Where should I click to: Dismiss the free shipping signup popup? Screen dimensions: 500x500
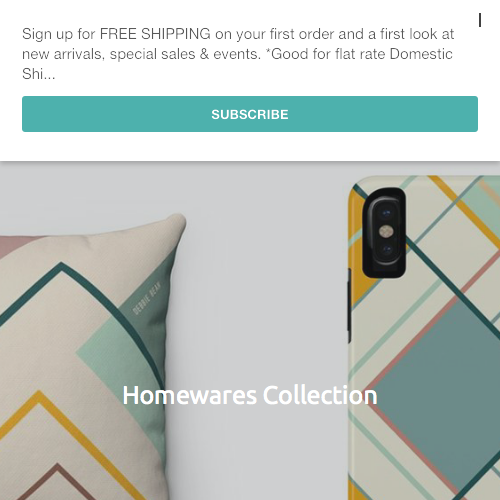coord(480,20)
